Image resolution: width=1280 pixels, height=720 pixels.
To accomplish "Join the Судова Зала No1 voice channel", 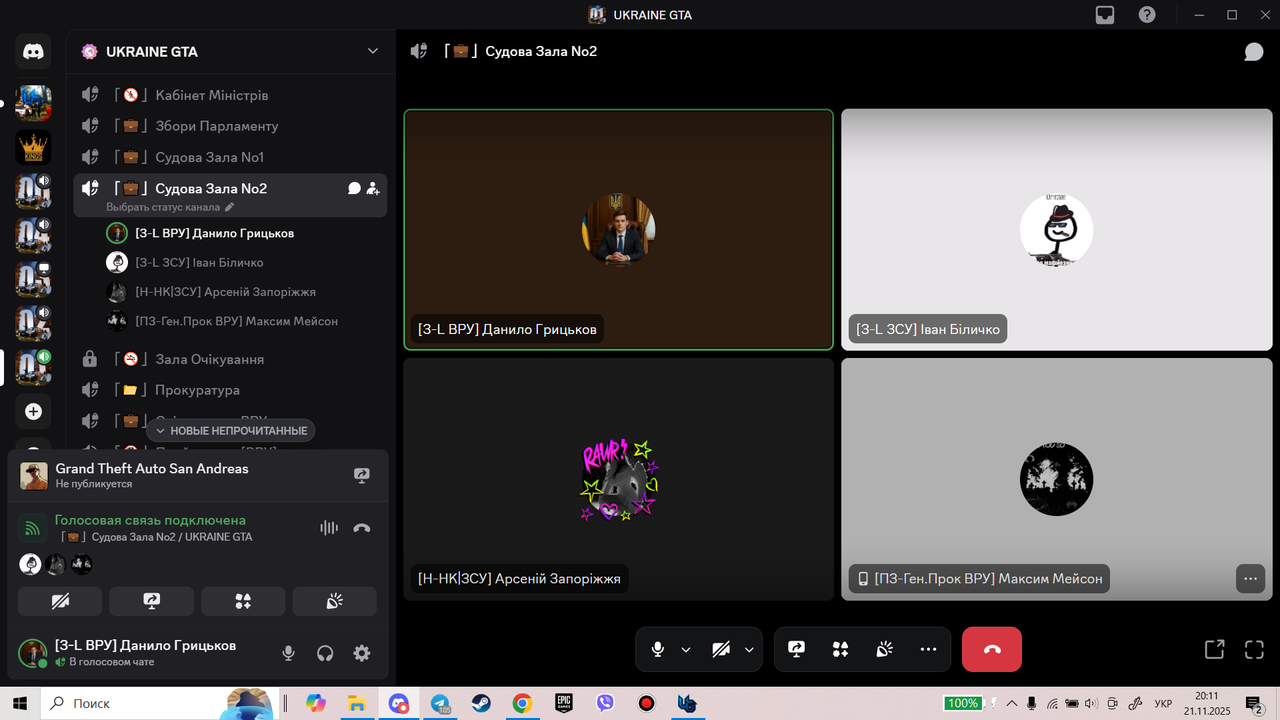I will (230, 157).
